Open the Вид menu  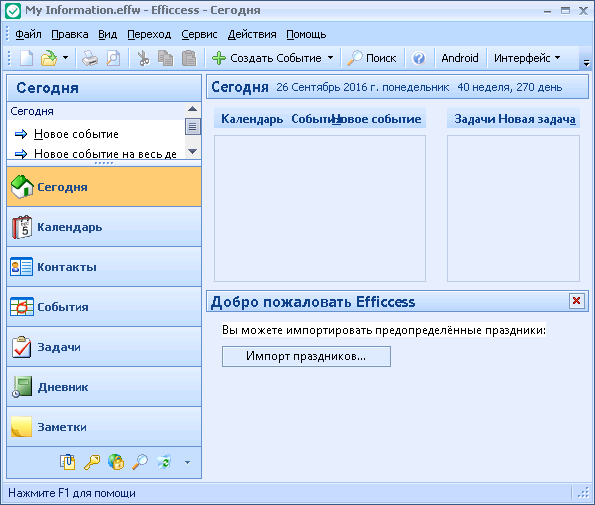(108, 35)
